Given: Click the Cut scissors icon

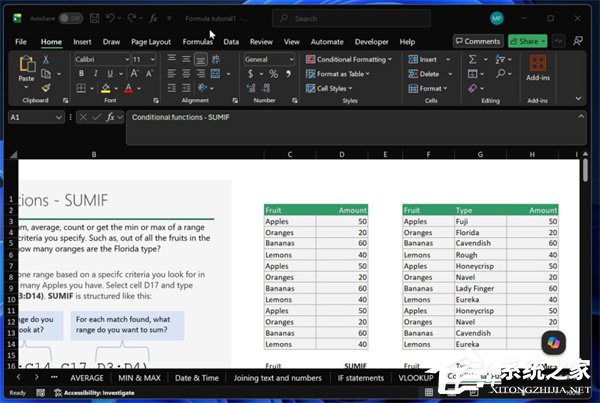Looking at the screenshot, I should pyautogui.click(x=46, y=59).
